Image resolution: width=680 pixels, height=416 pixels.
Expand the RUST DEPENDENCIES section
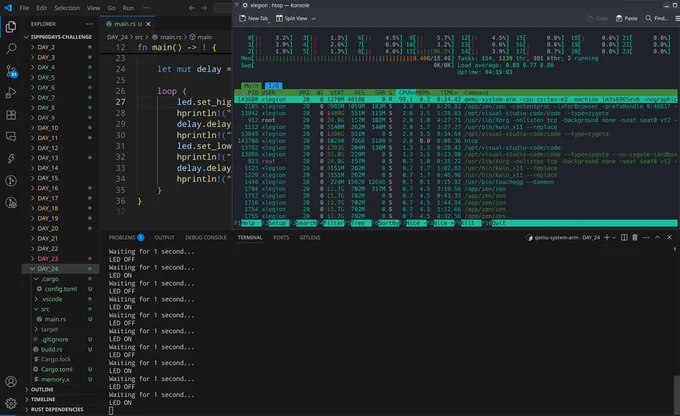point(61,409)
